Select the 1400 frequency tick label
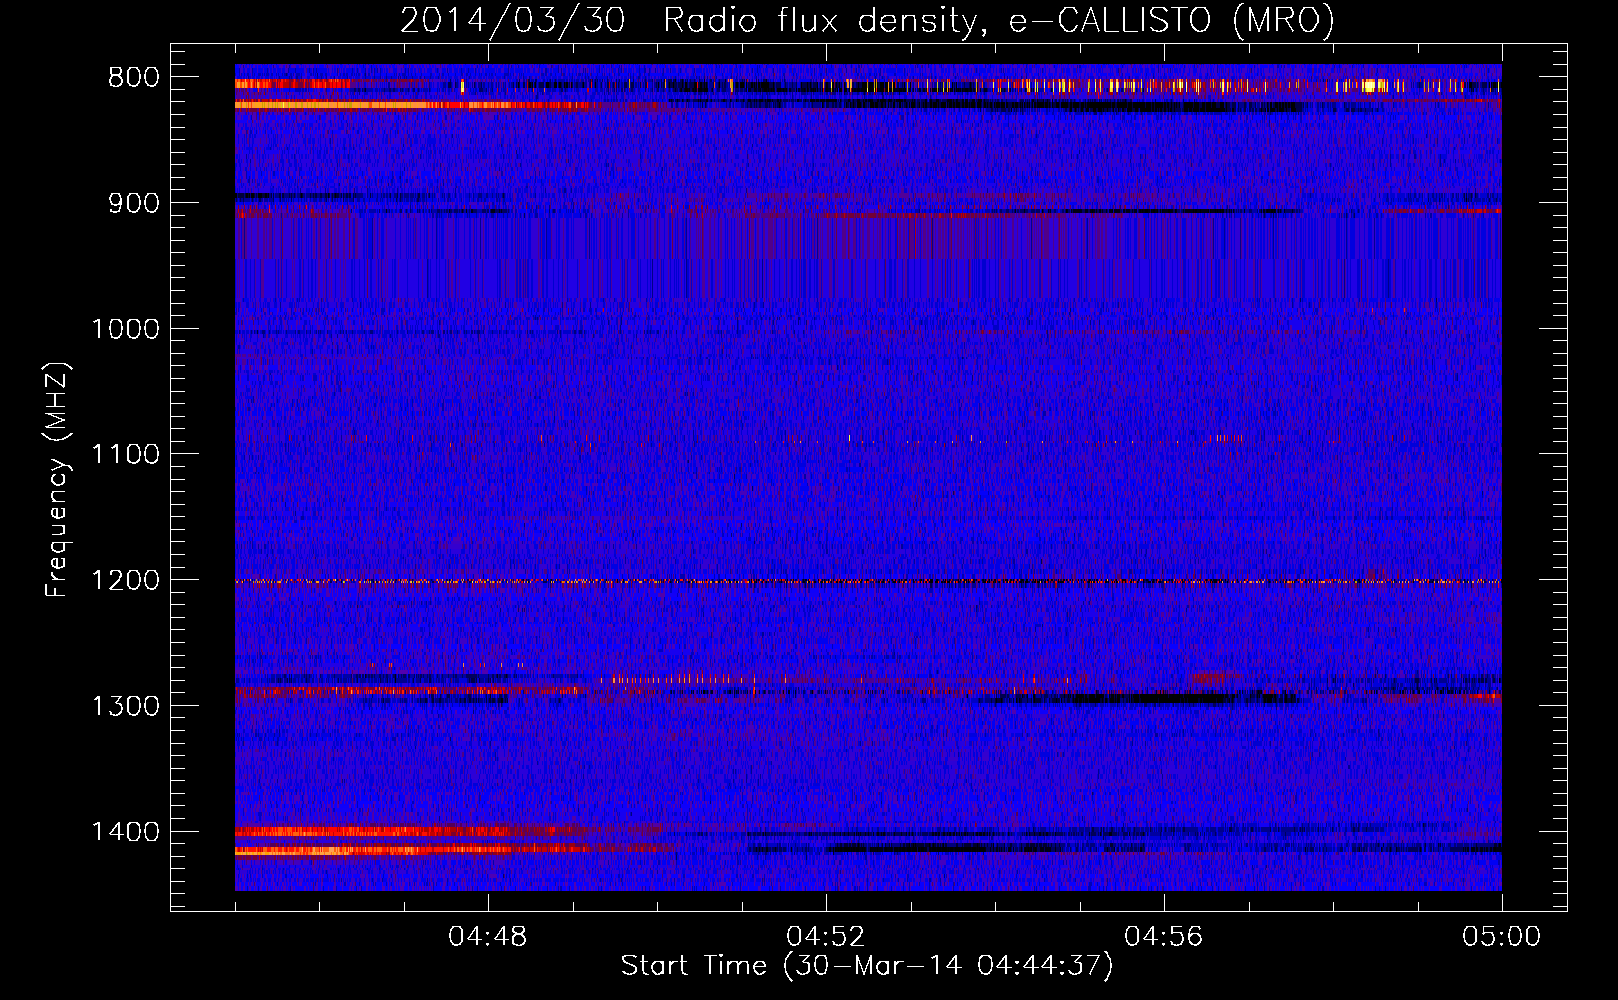The image size is (1618, 1000). point(126,832)
